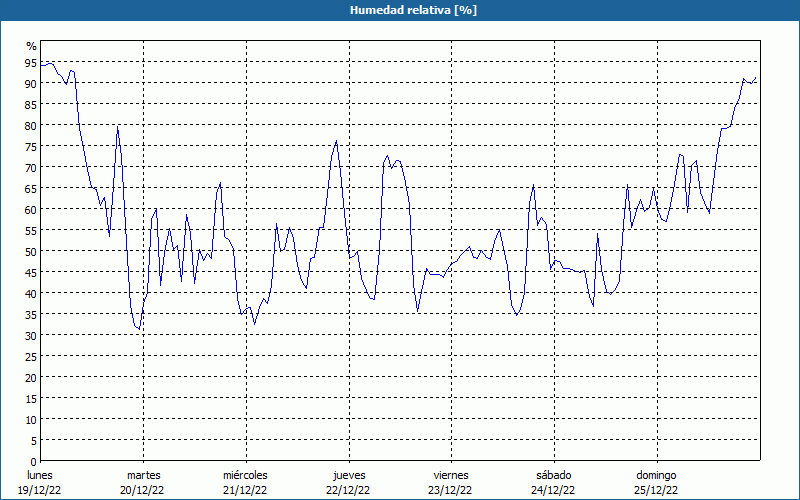Screen dimensions: 800x500
Task: Select the 10 value on the Y axis
Action: 31,420
